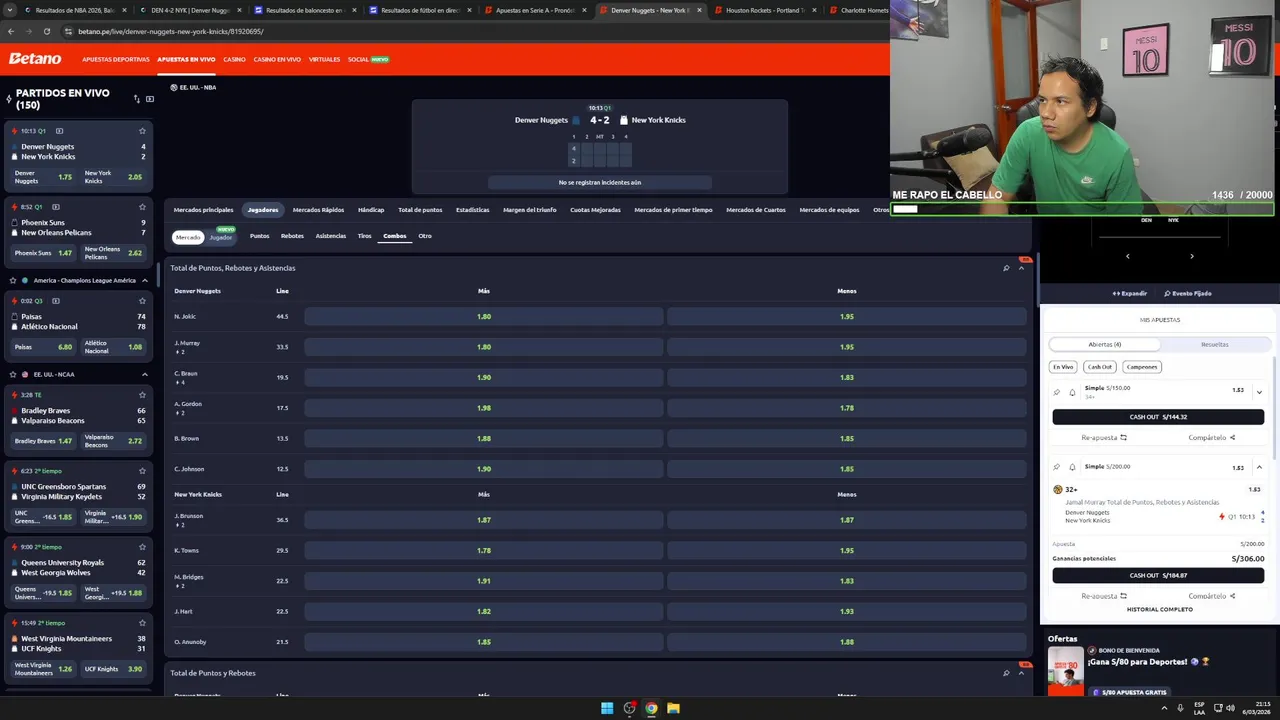
Task: Go to previous event with left arrow
Action: pos(1127,256)
